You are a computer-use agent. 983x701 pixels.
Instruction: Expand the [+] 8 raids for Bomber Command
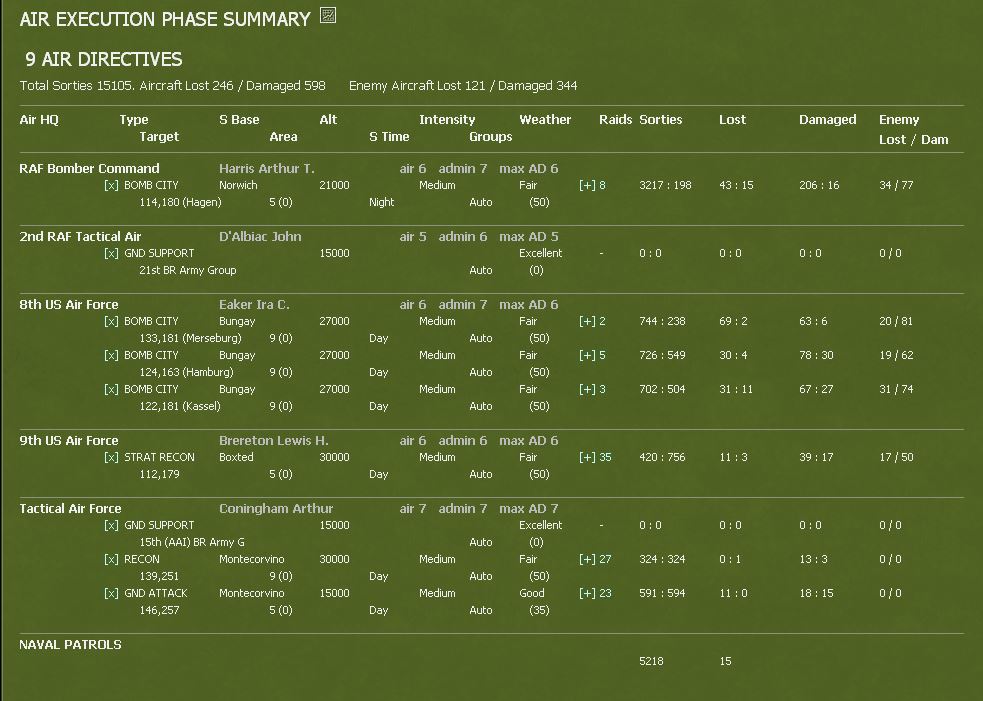tap(592, 186)
